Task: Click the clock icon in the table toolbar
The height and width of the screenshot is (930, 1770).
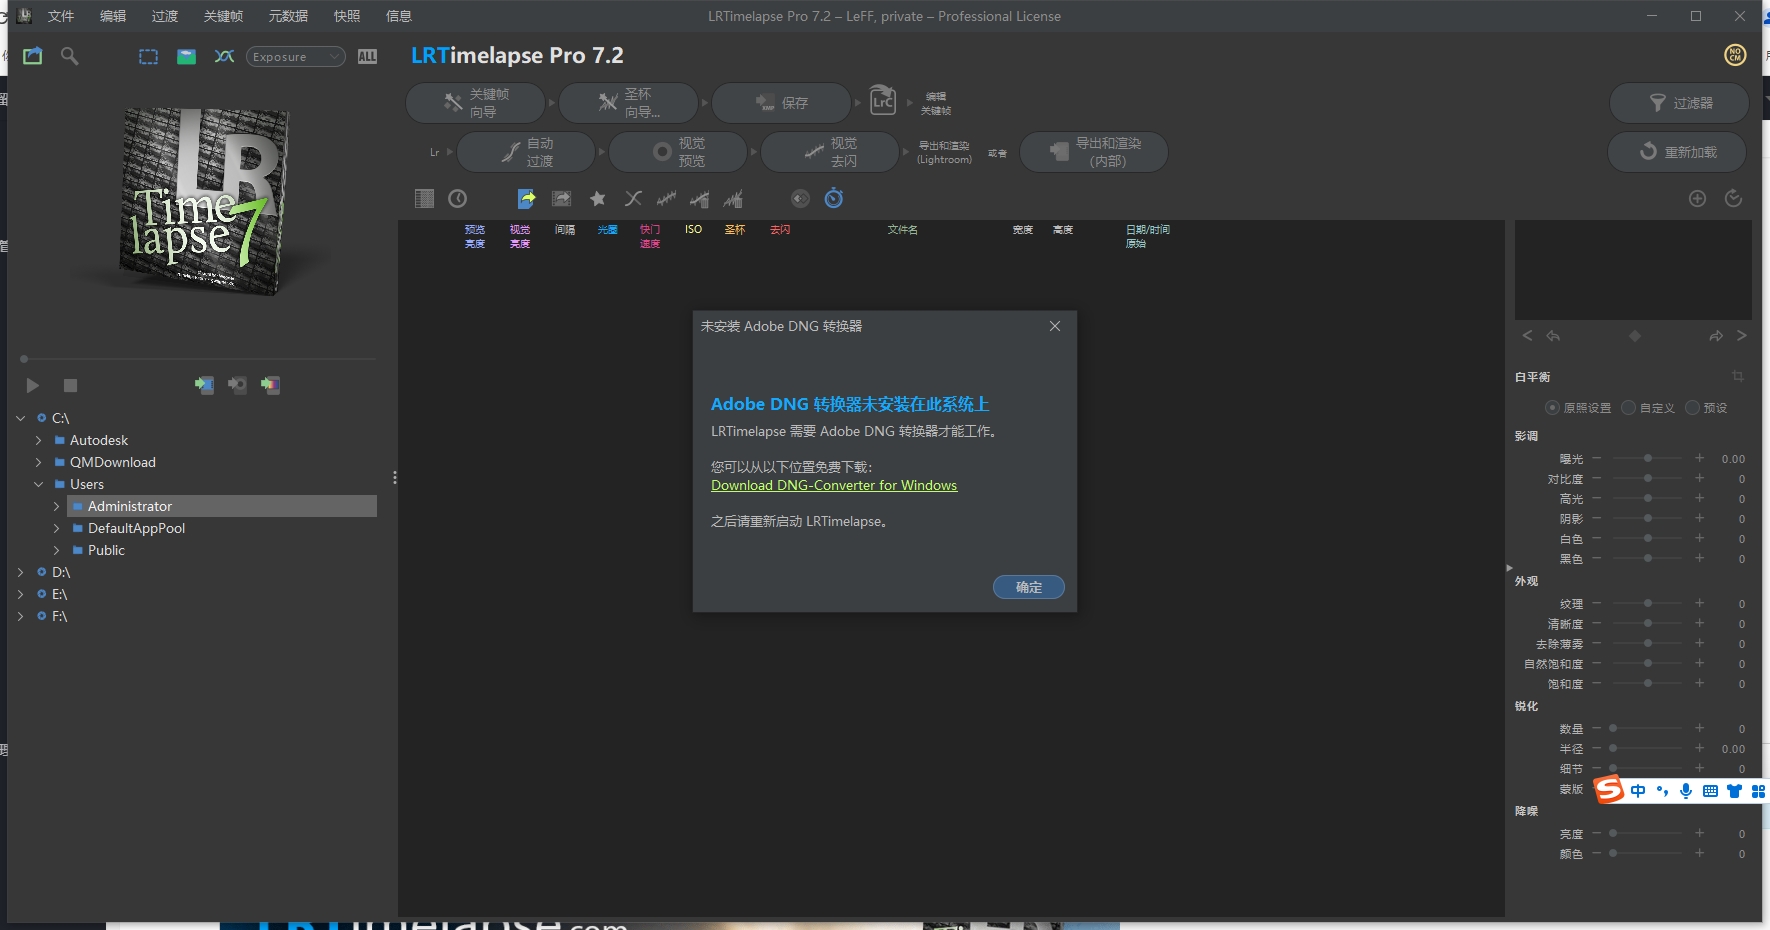Action: click(458, 199)
